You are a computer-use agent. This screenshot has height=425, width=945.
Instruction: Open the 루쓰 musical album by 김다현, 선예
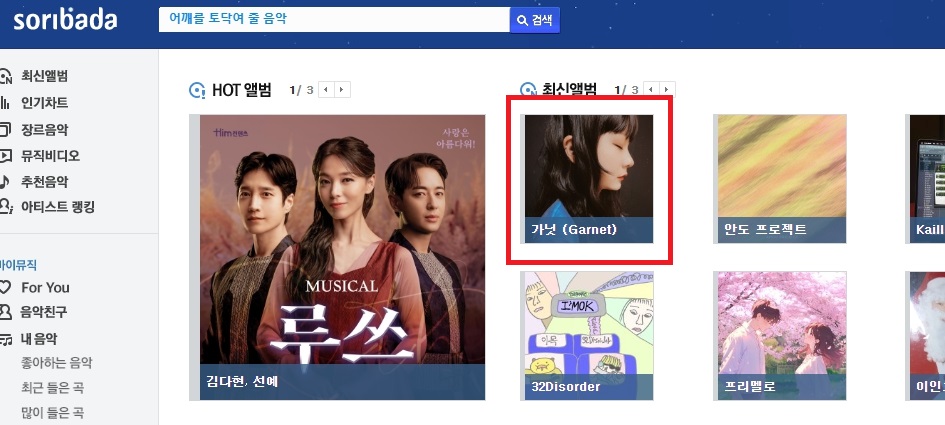coord(342,257)
